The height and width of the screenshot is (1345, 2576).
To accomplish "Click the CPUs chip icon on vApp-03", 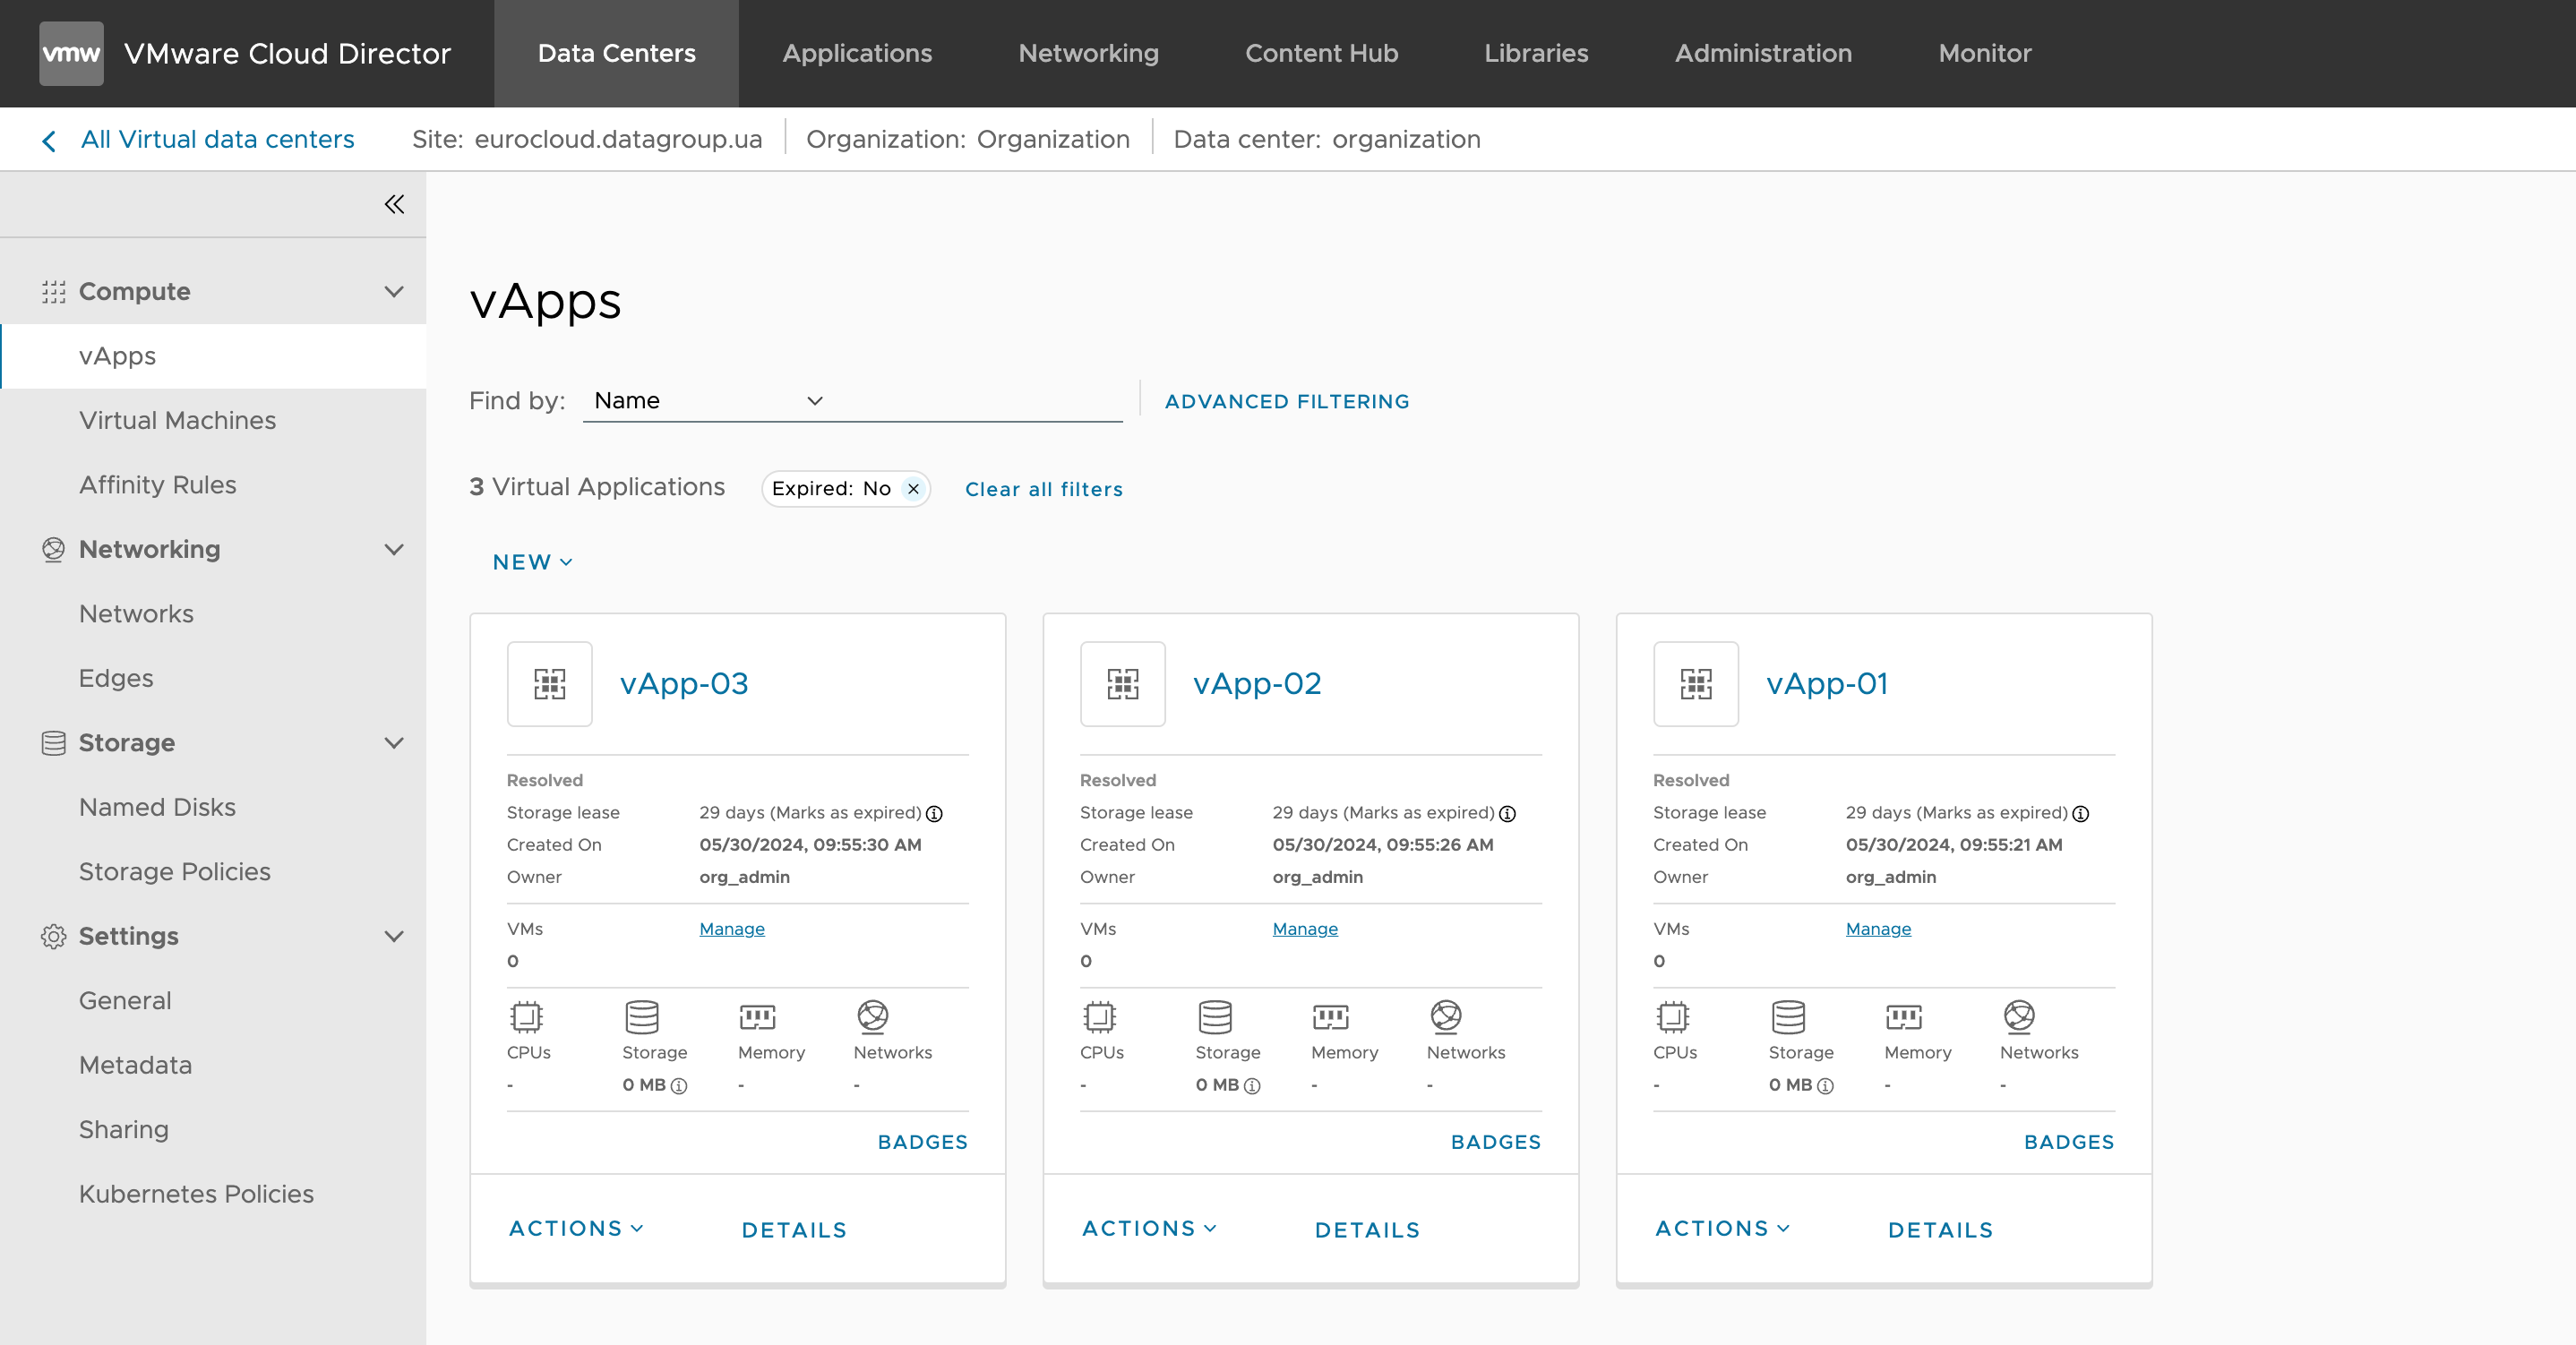I will (526, 1017).
